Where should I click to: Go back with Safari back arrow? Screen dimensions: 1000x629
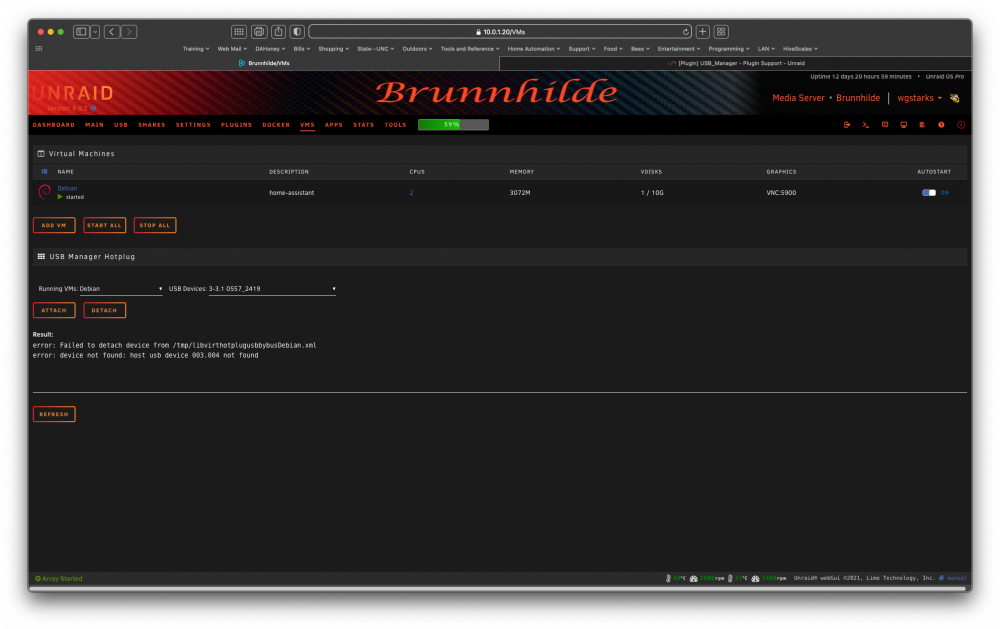point(112,31)
